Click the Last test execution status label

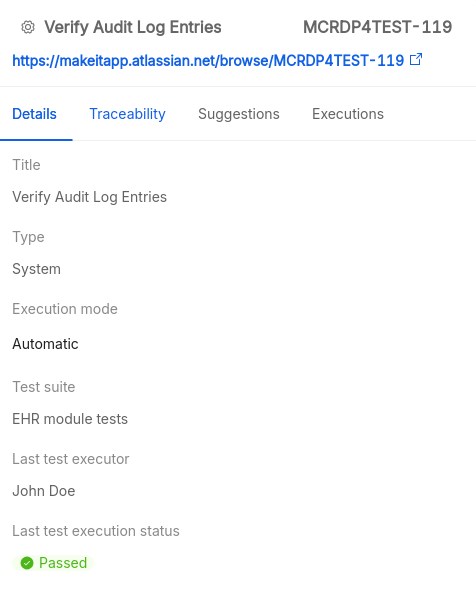pos(96,531)
